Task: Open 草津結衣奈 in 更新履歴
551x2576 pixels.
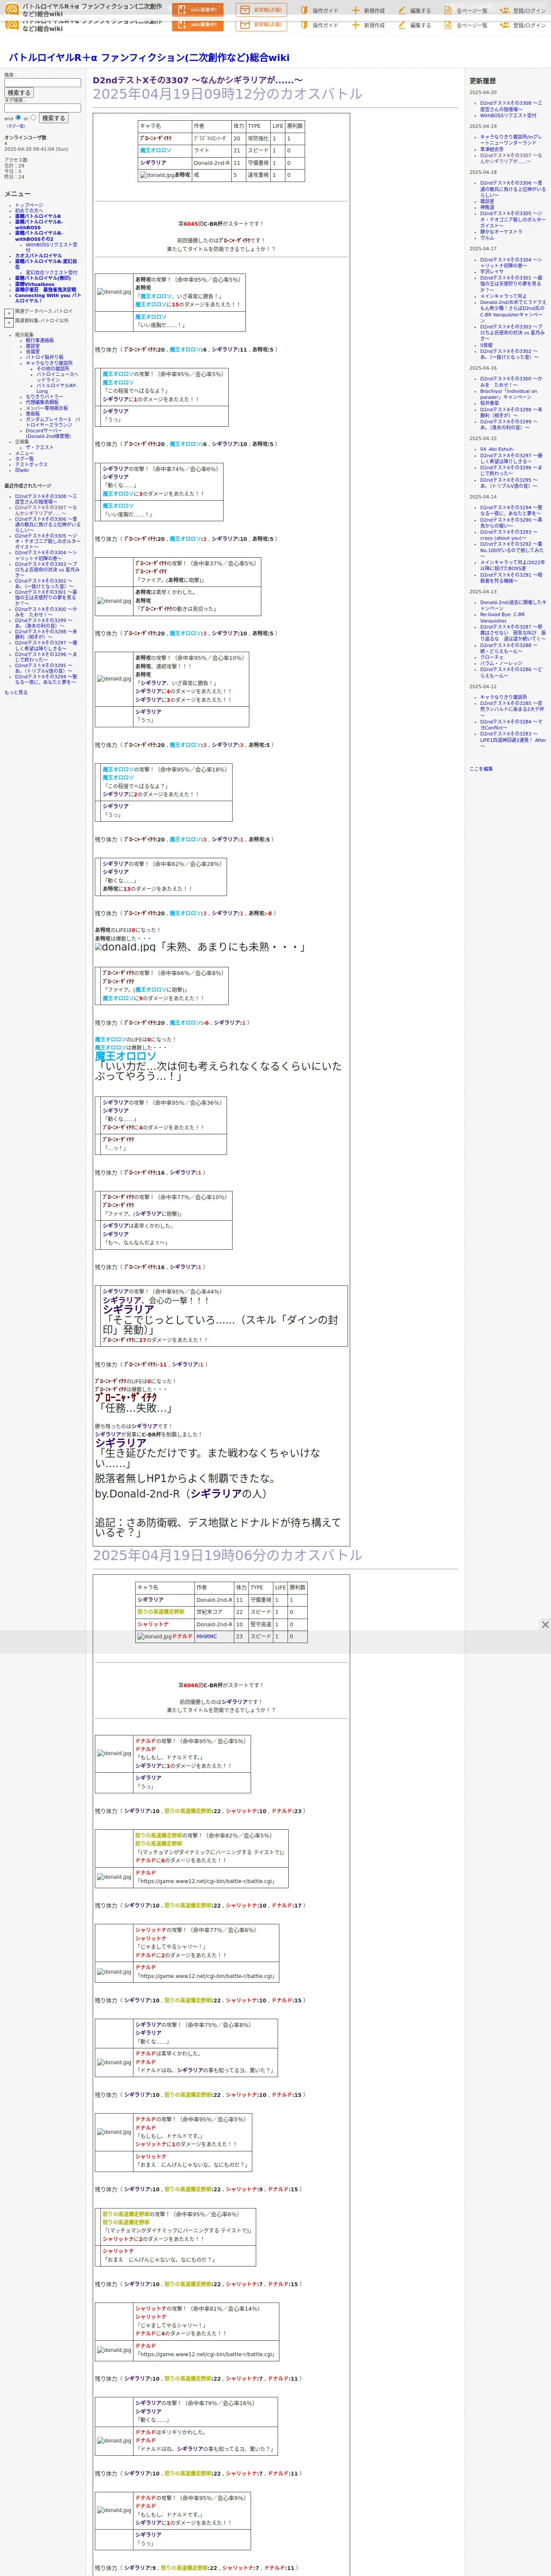Action: click(x=492, y=149)
